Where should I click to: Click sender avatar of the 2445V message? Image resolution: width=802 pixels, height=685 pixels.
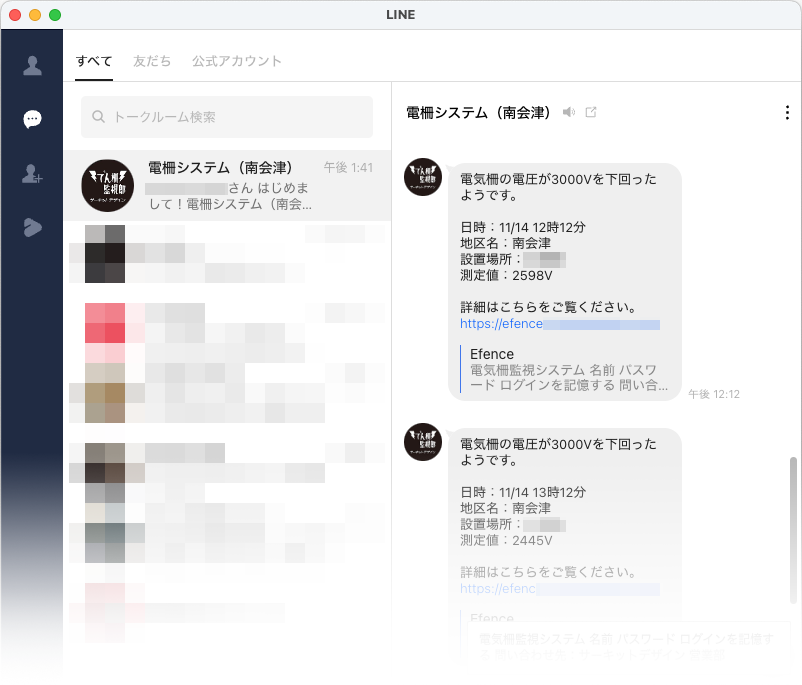click(423, 442)
